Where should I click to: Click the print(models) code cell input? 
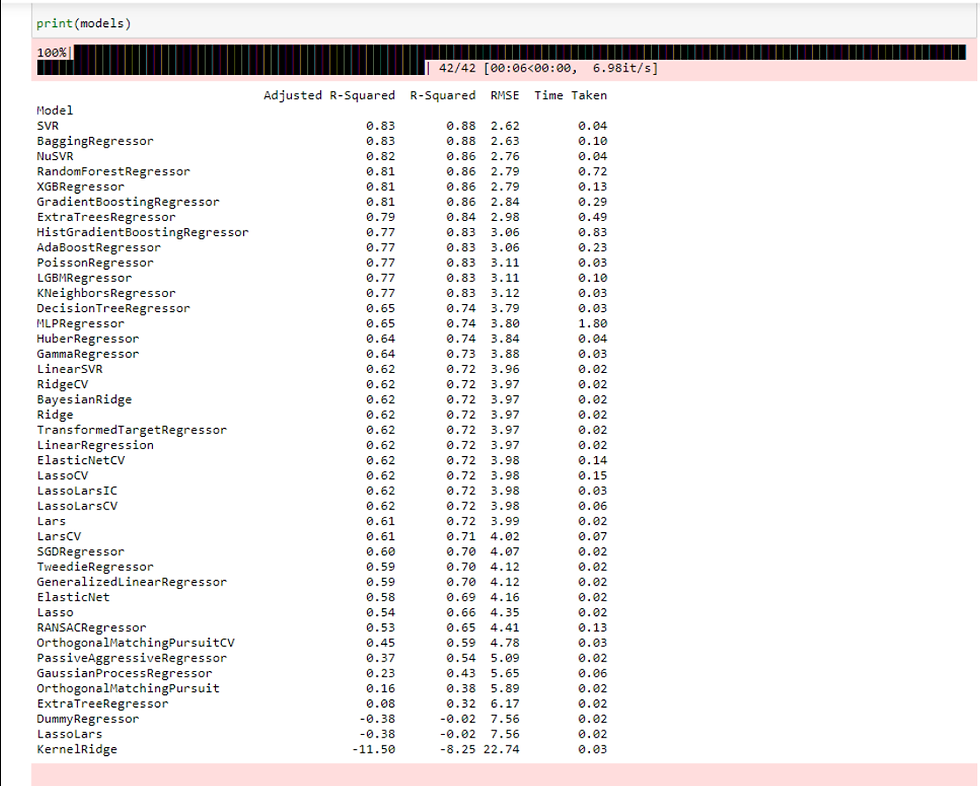tap(505, 23)
